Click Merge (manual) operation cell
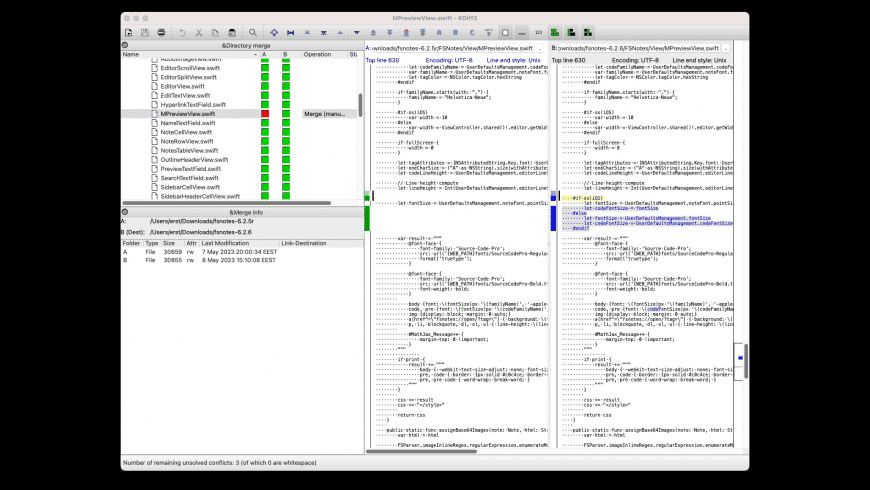 (x=325, y=114)
